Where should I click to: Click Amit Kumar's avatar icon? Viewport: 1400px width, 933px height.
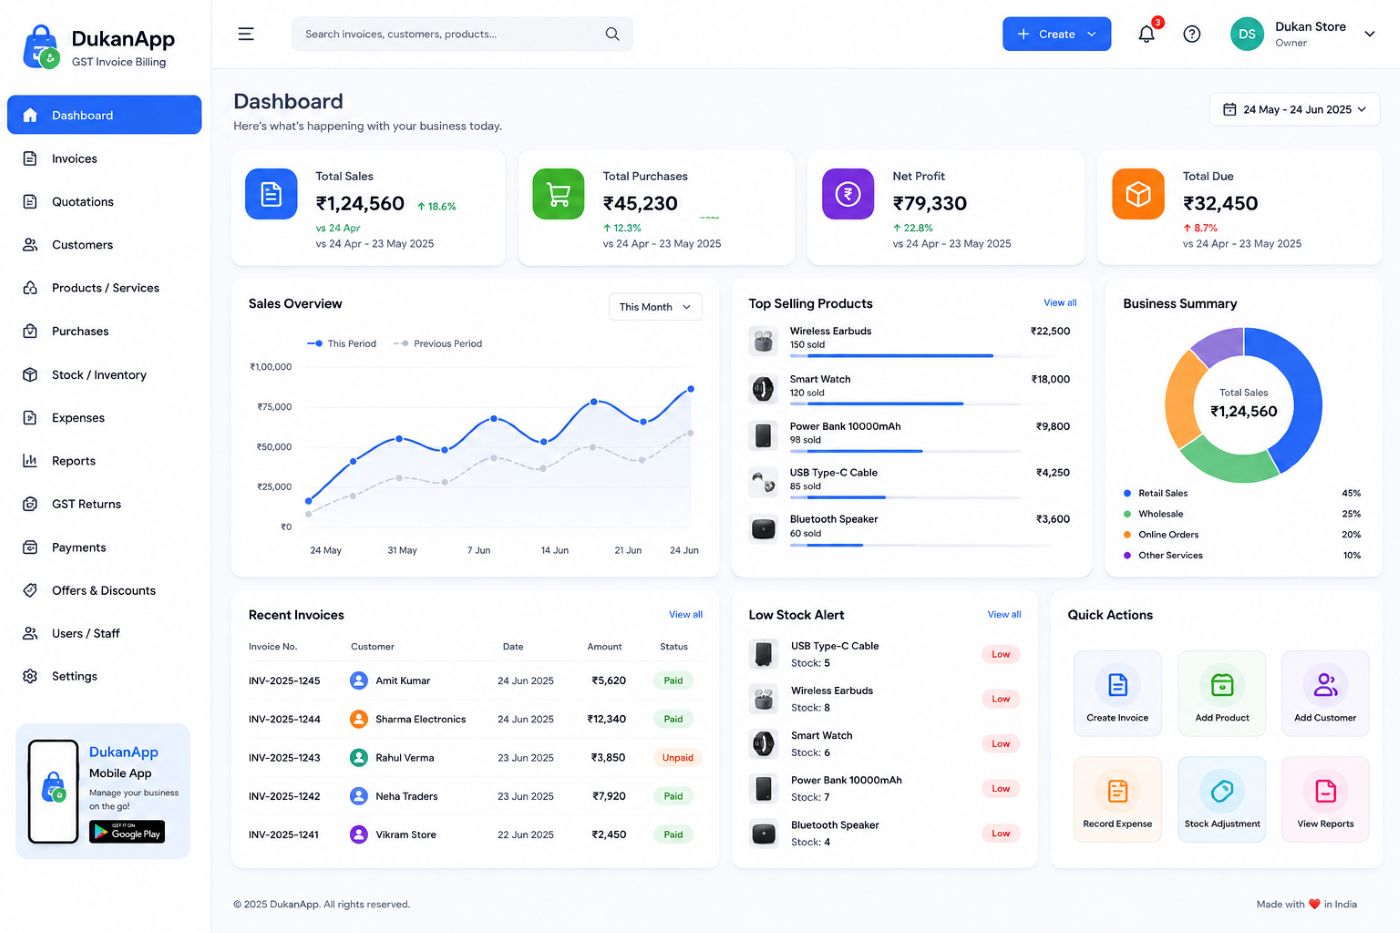(359, 680)
